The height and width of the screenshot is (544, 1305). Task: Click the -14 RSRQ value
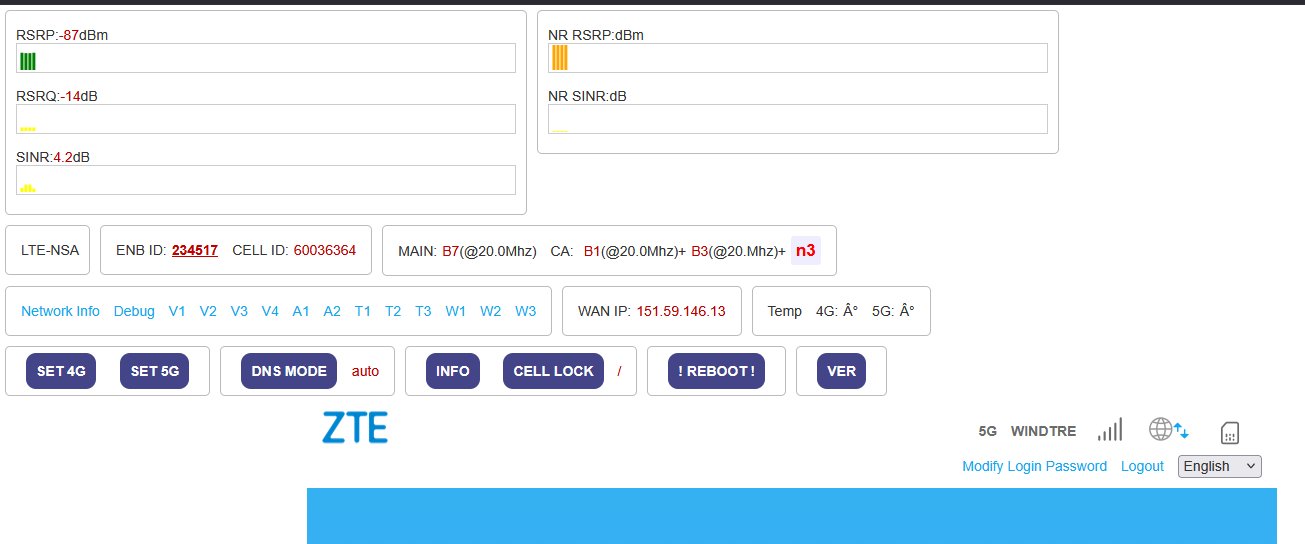click(x=70, y=96)
